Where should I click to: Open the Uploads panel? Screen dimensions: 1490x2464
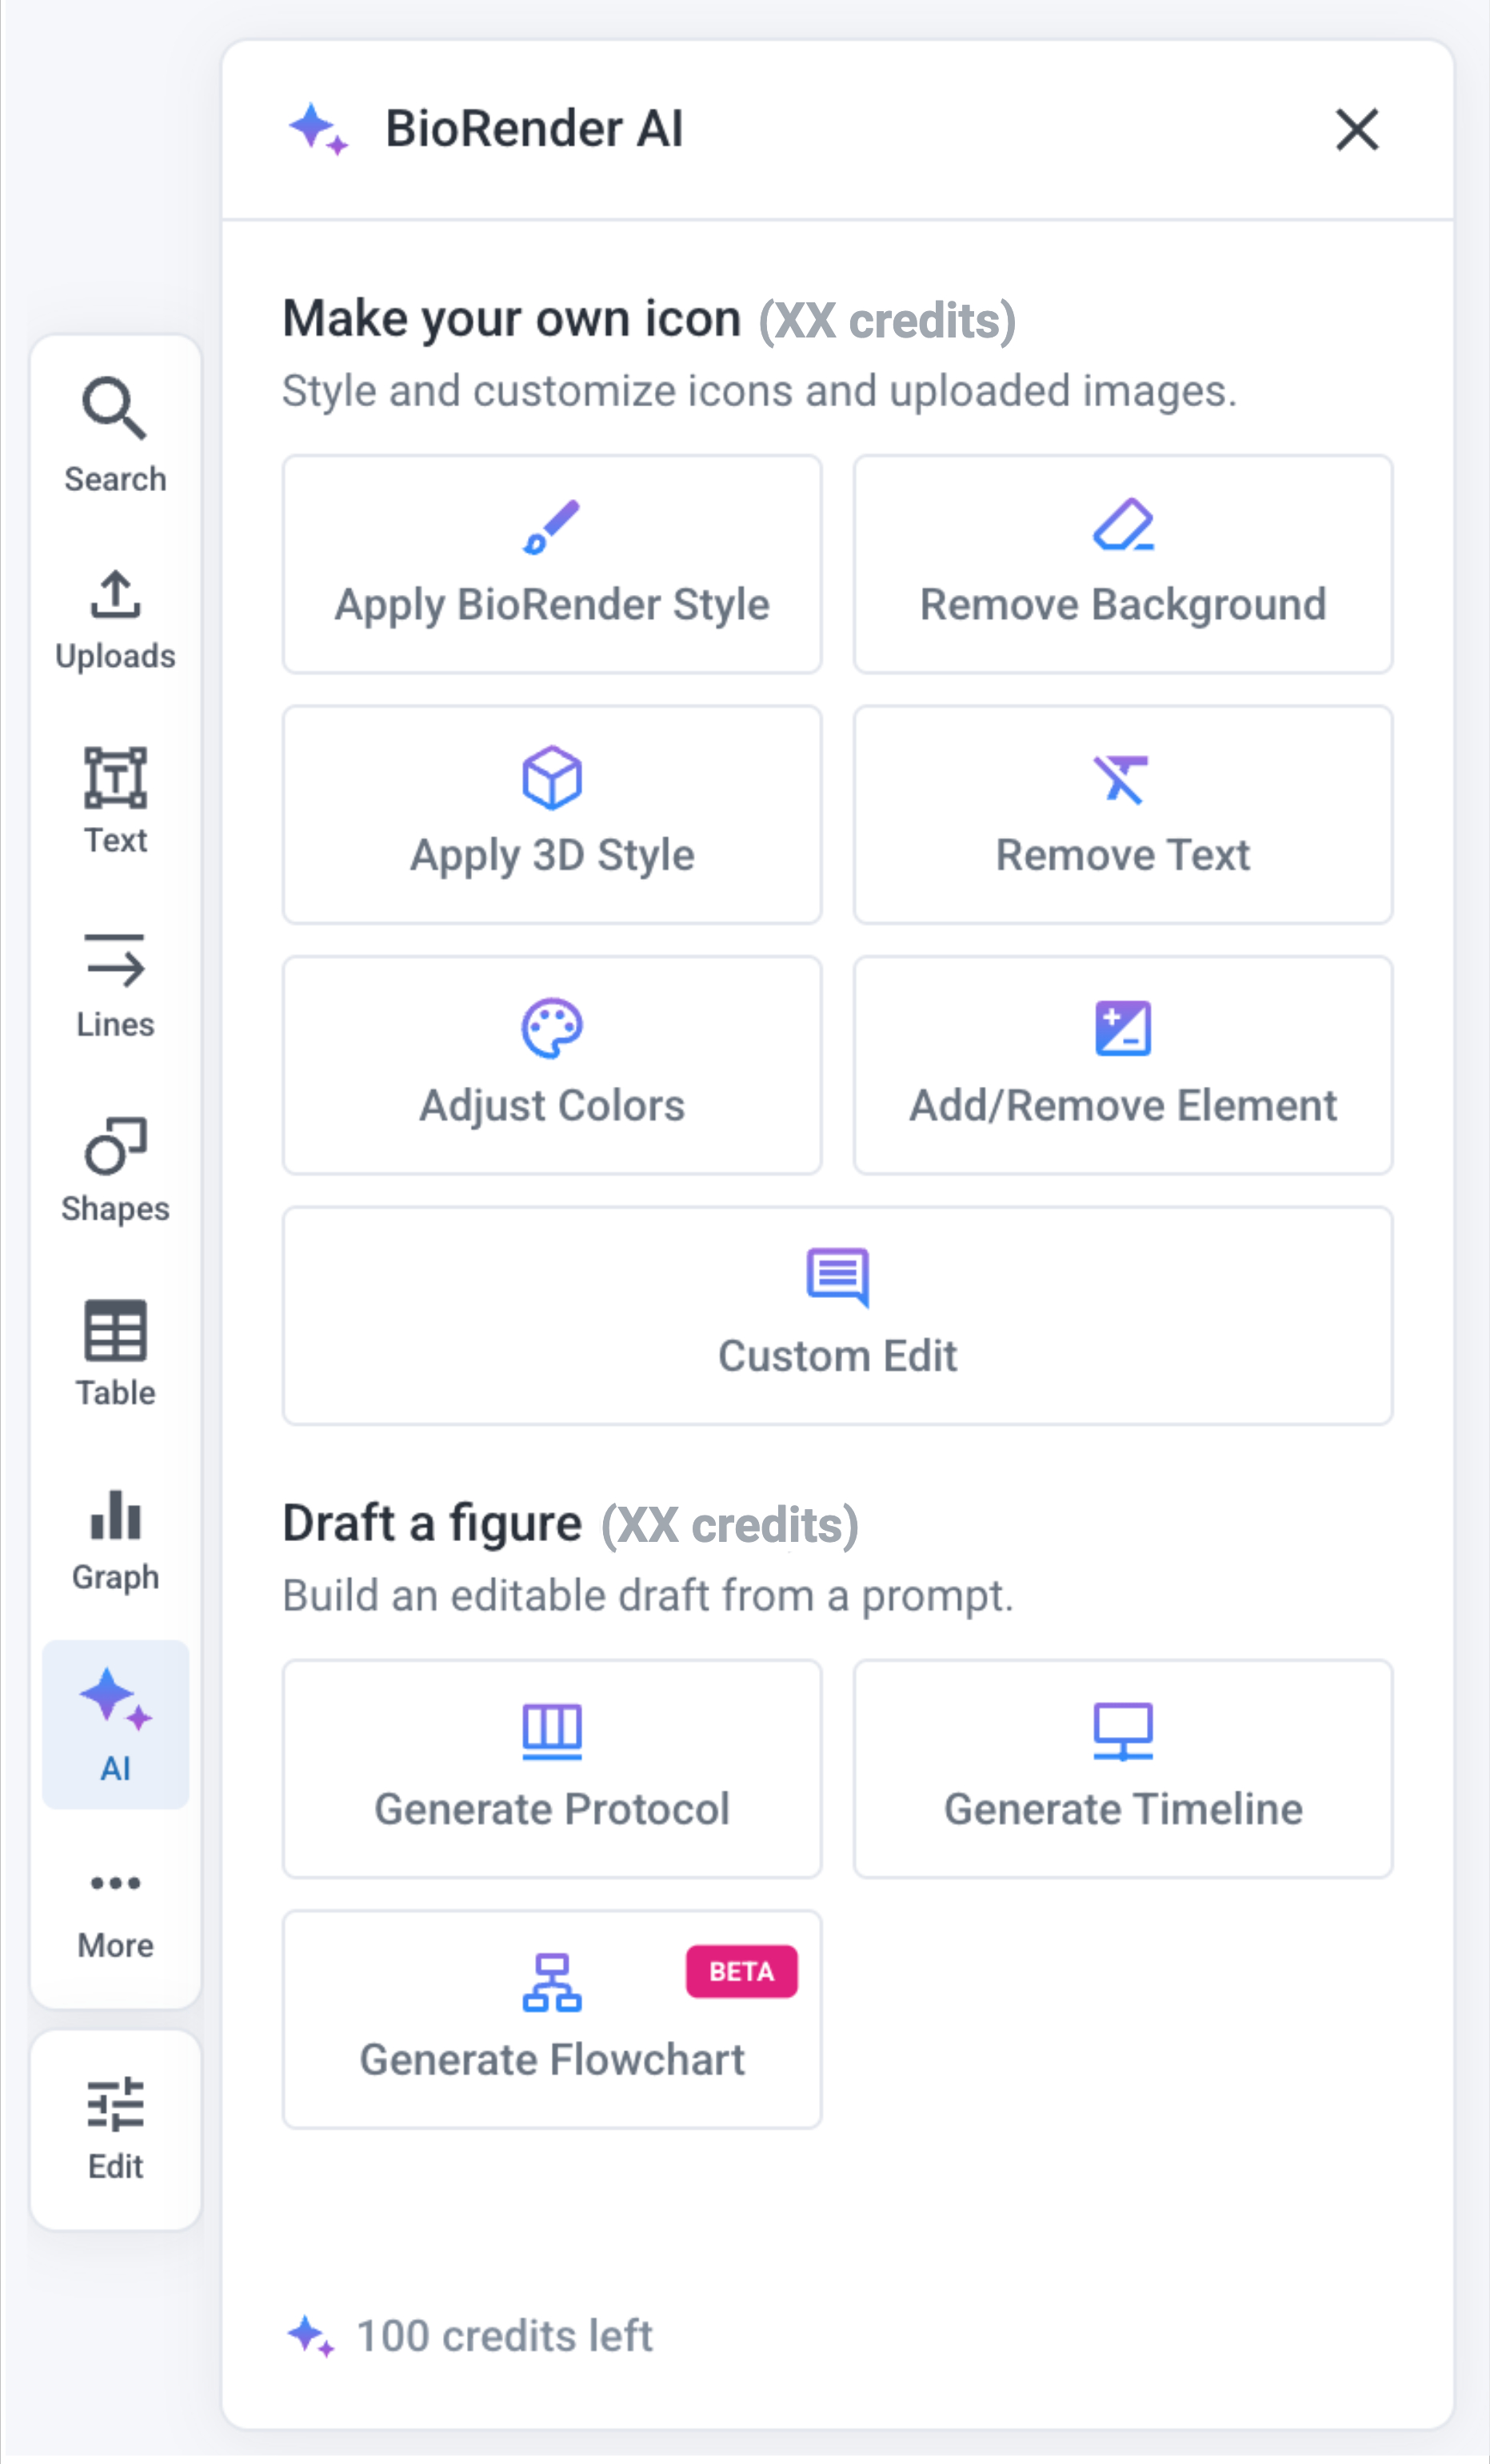click(115, 619)
